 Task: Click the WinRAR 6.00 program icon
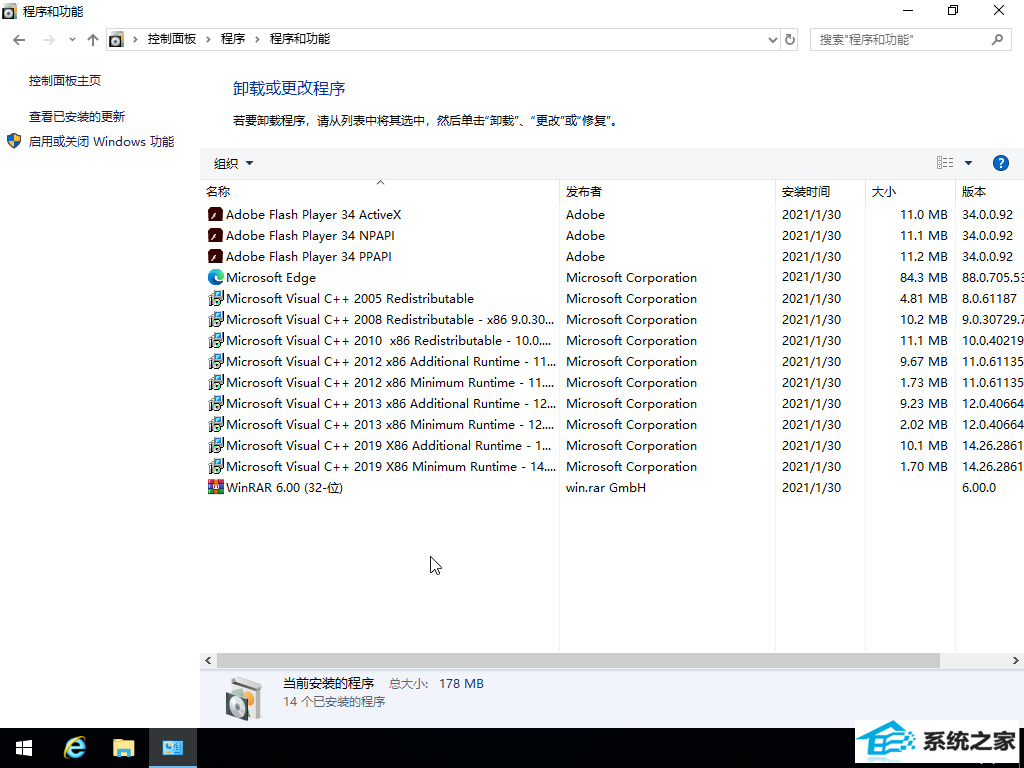coord(216,487)
